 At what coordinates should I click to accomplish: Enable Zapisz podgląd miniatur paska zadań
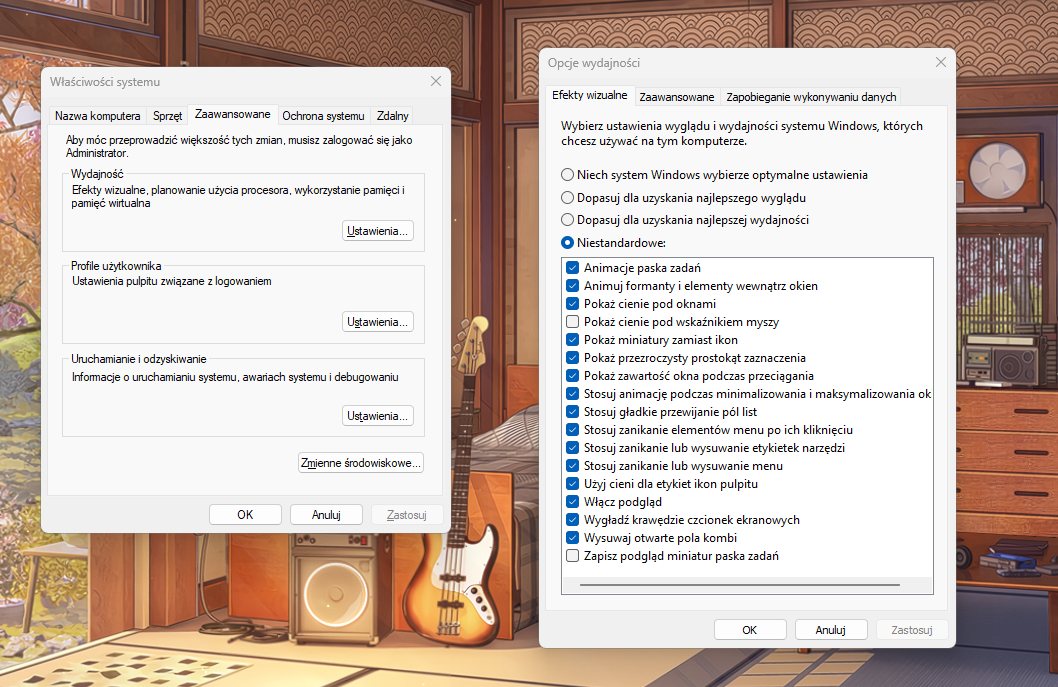(x=572, y=556)
